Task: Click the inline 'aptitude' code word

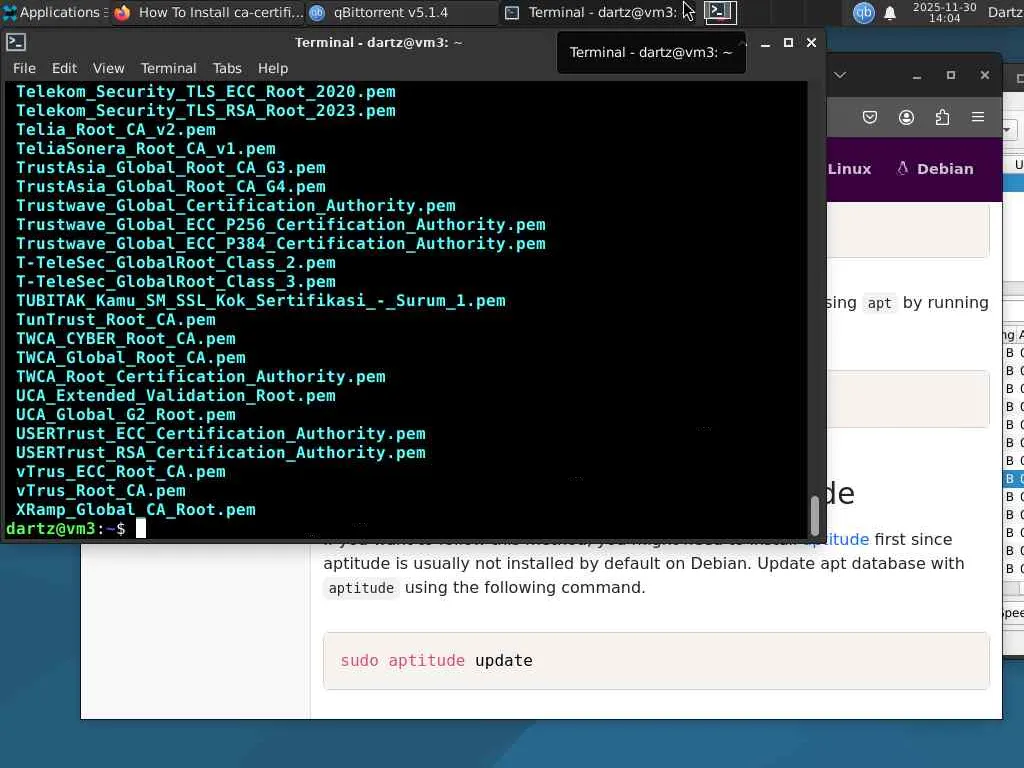Action: pos(361,588)
